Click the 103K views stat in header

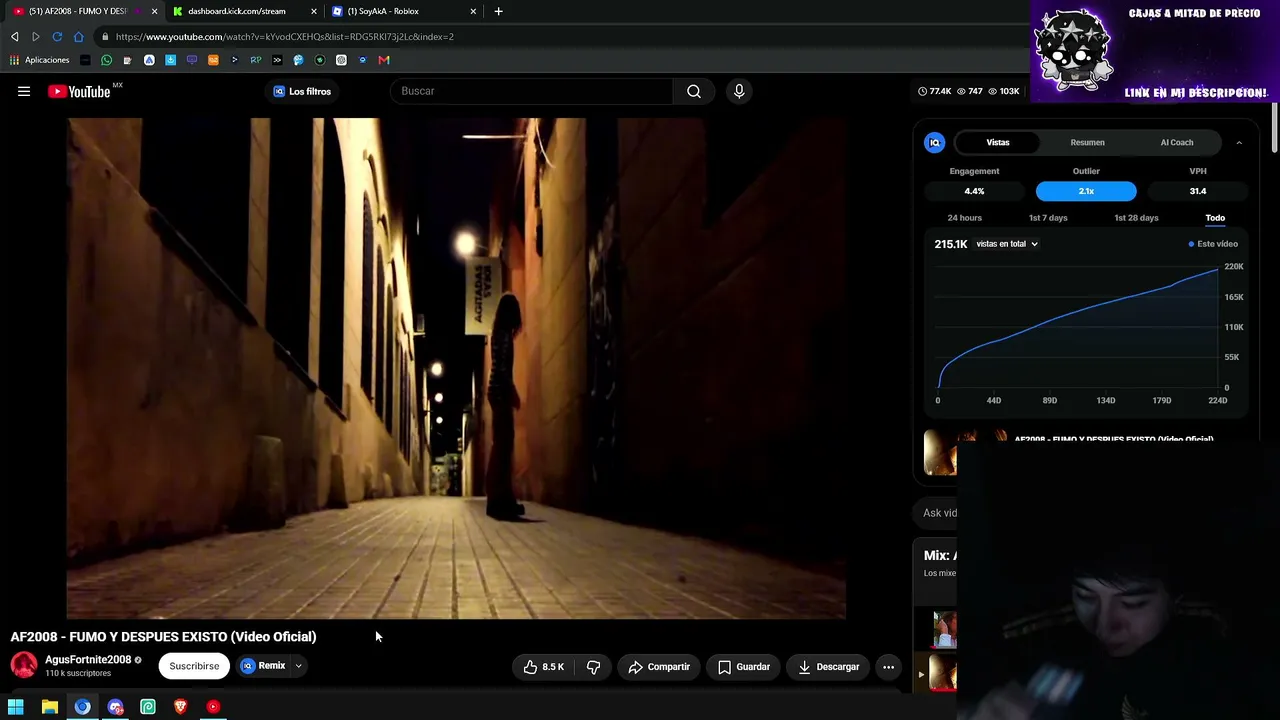click(x=1004, y=92)
